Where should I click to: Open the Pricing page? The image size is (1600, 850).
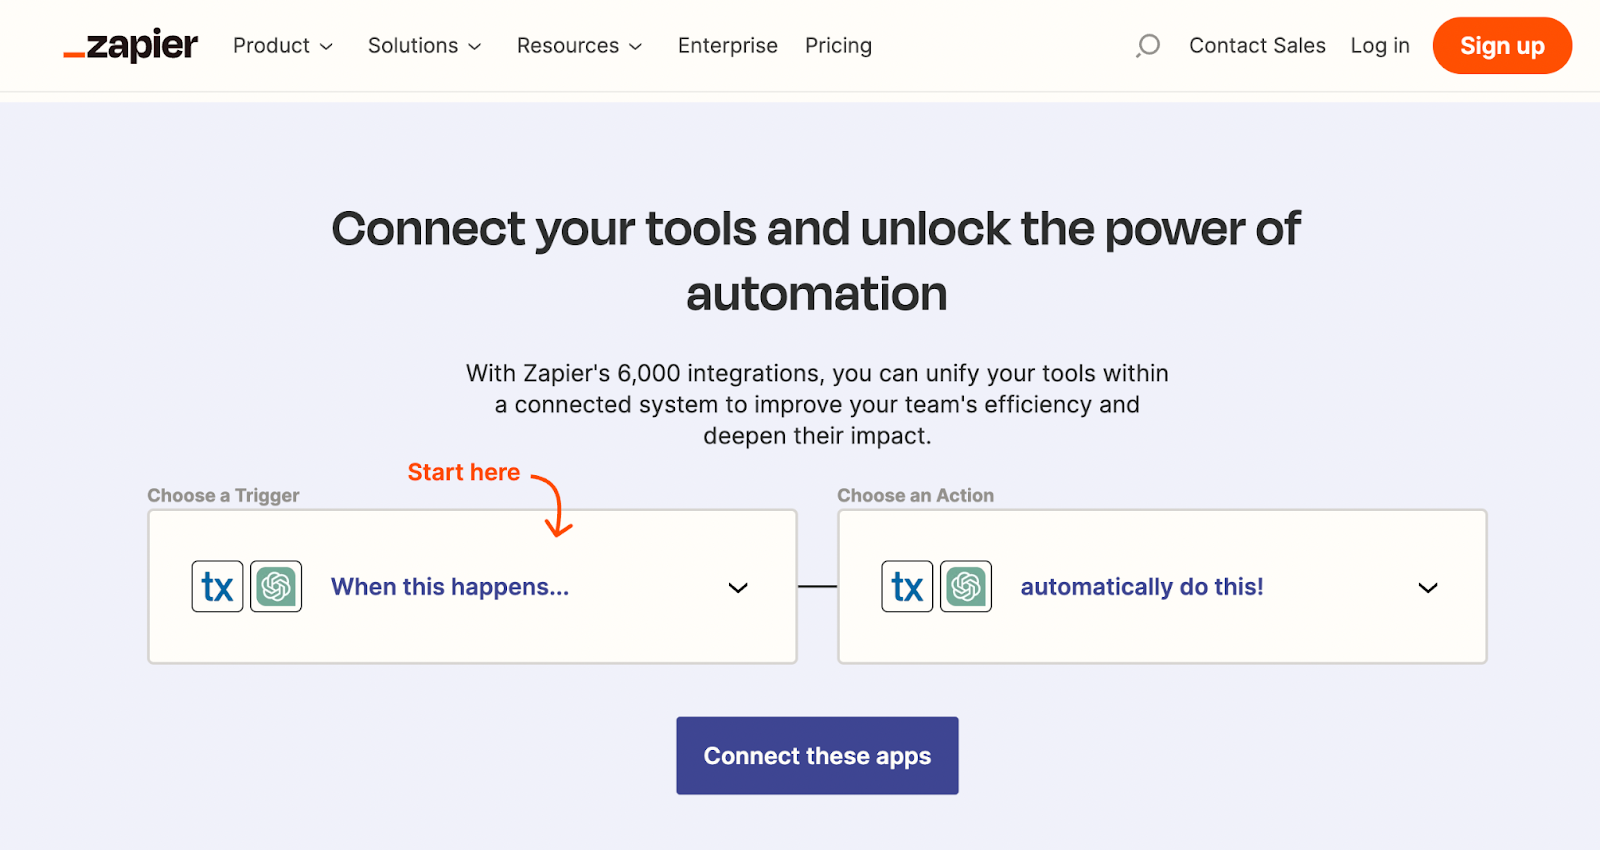coord(838,46)
